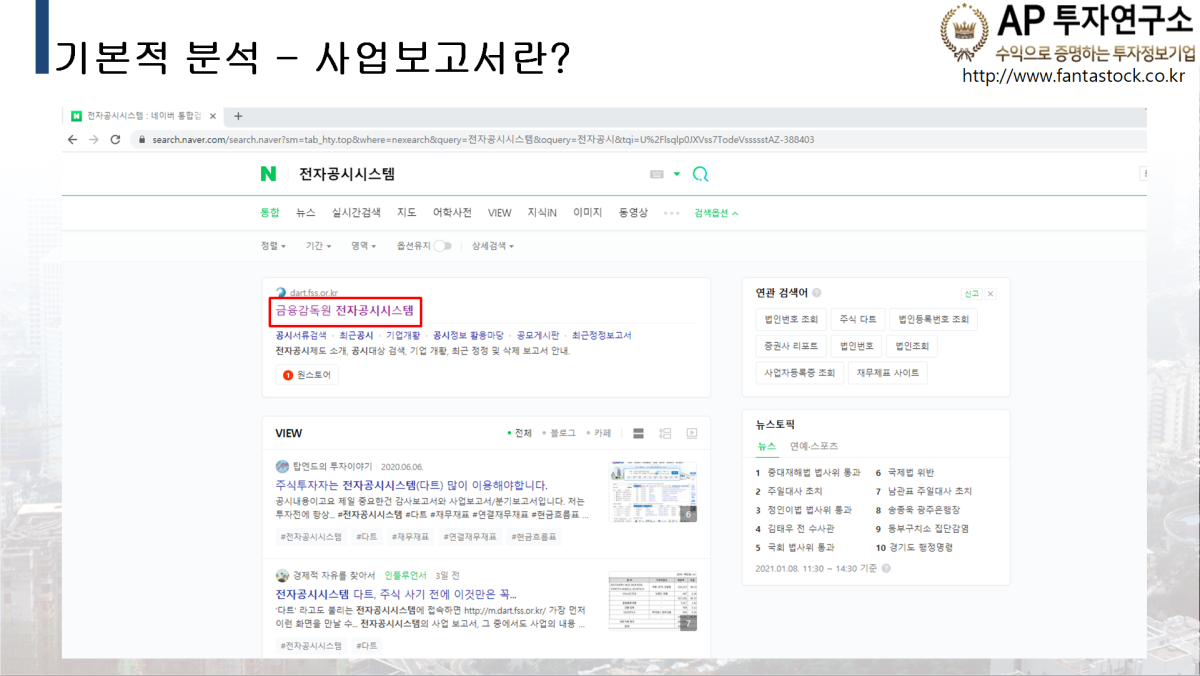Select the 전체 filter in the VIEW section
1200x676 pixels.
(x=519, y=433)
